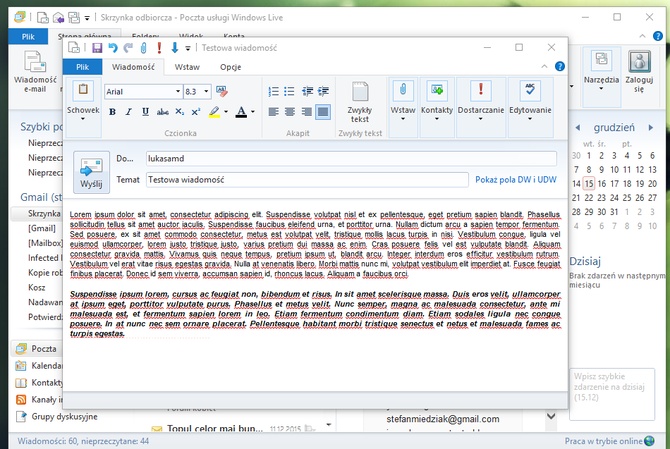This screenshot has height=449, width=670.
Task: Click the paperclip attach icon in title bar
Action: [x=143, y=47]
